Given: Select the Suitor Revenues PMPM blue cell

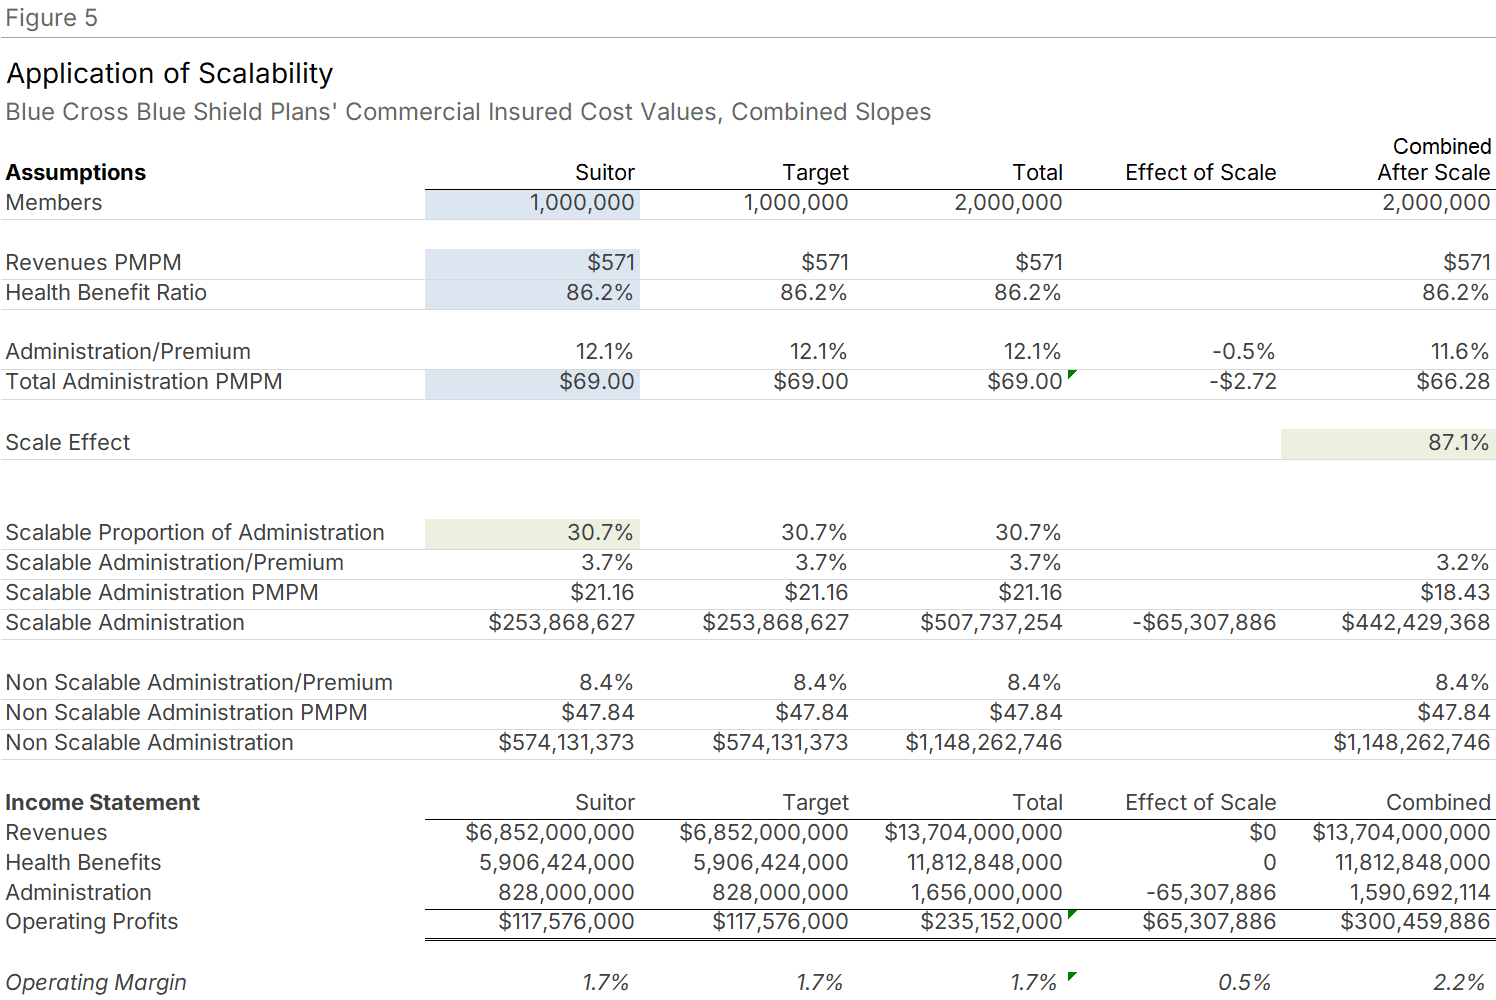Looking at the screenshot, I should (x=532, y=263).
